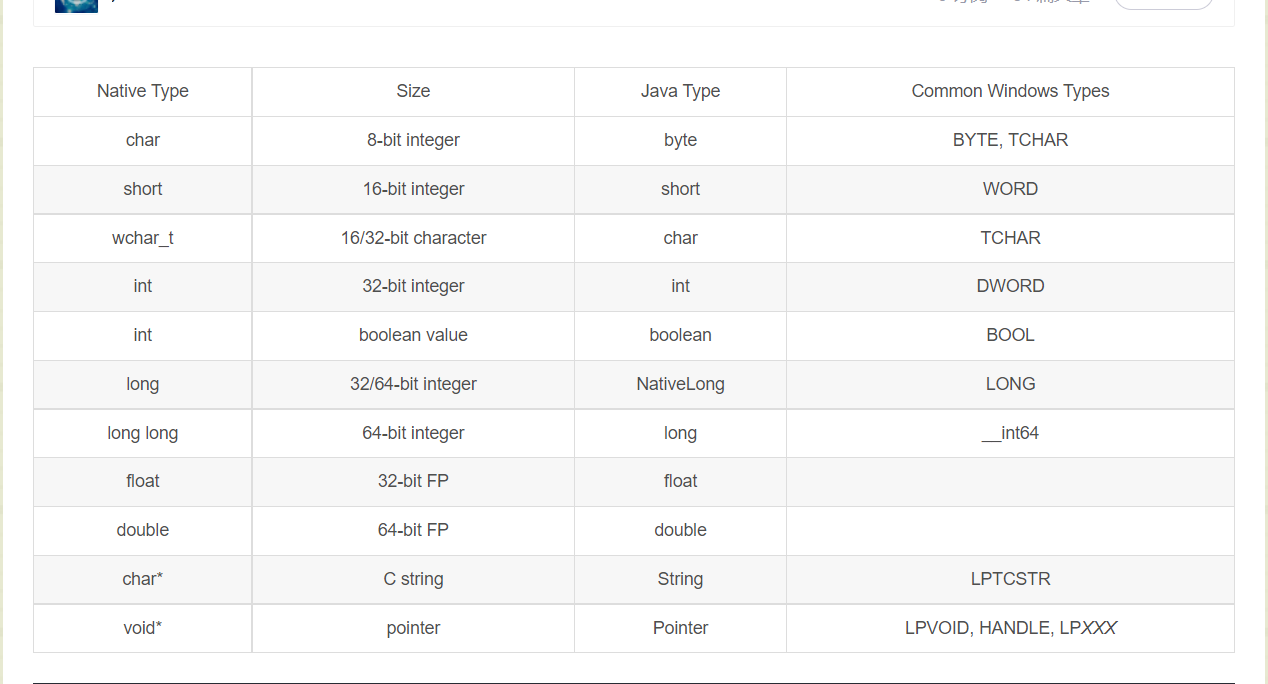The width and height of the screenshot is (1268, 684).
Task: Select the wchar_t native type cell
Action: tap(143, 238)
